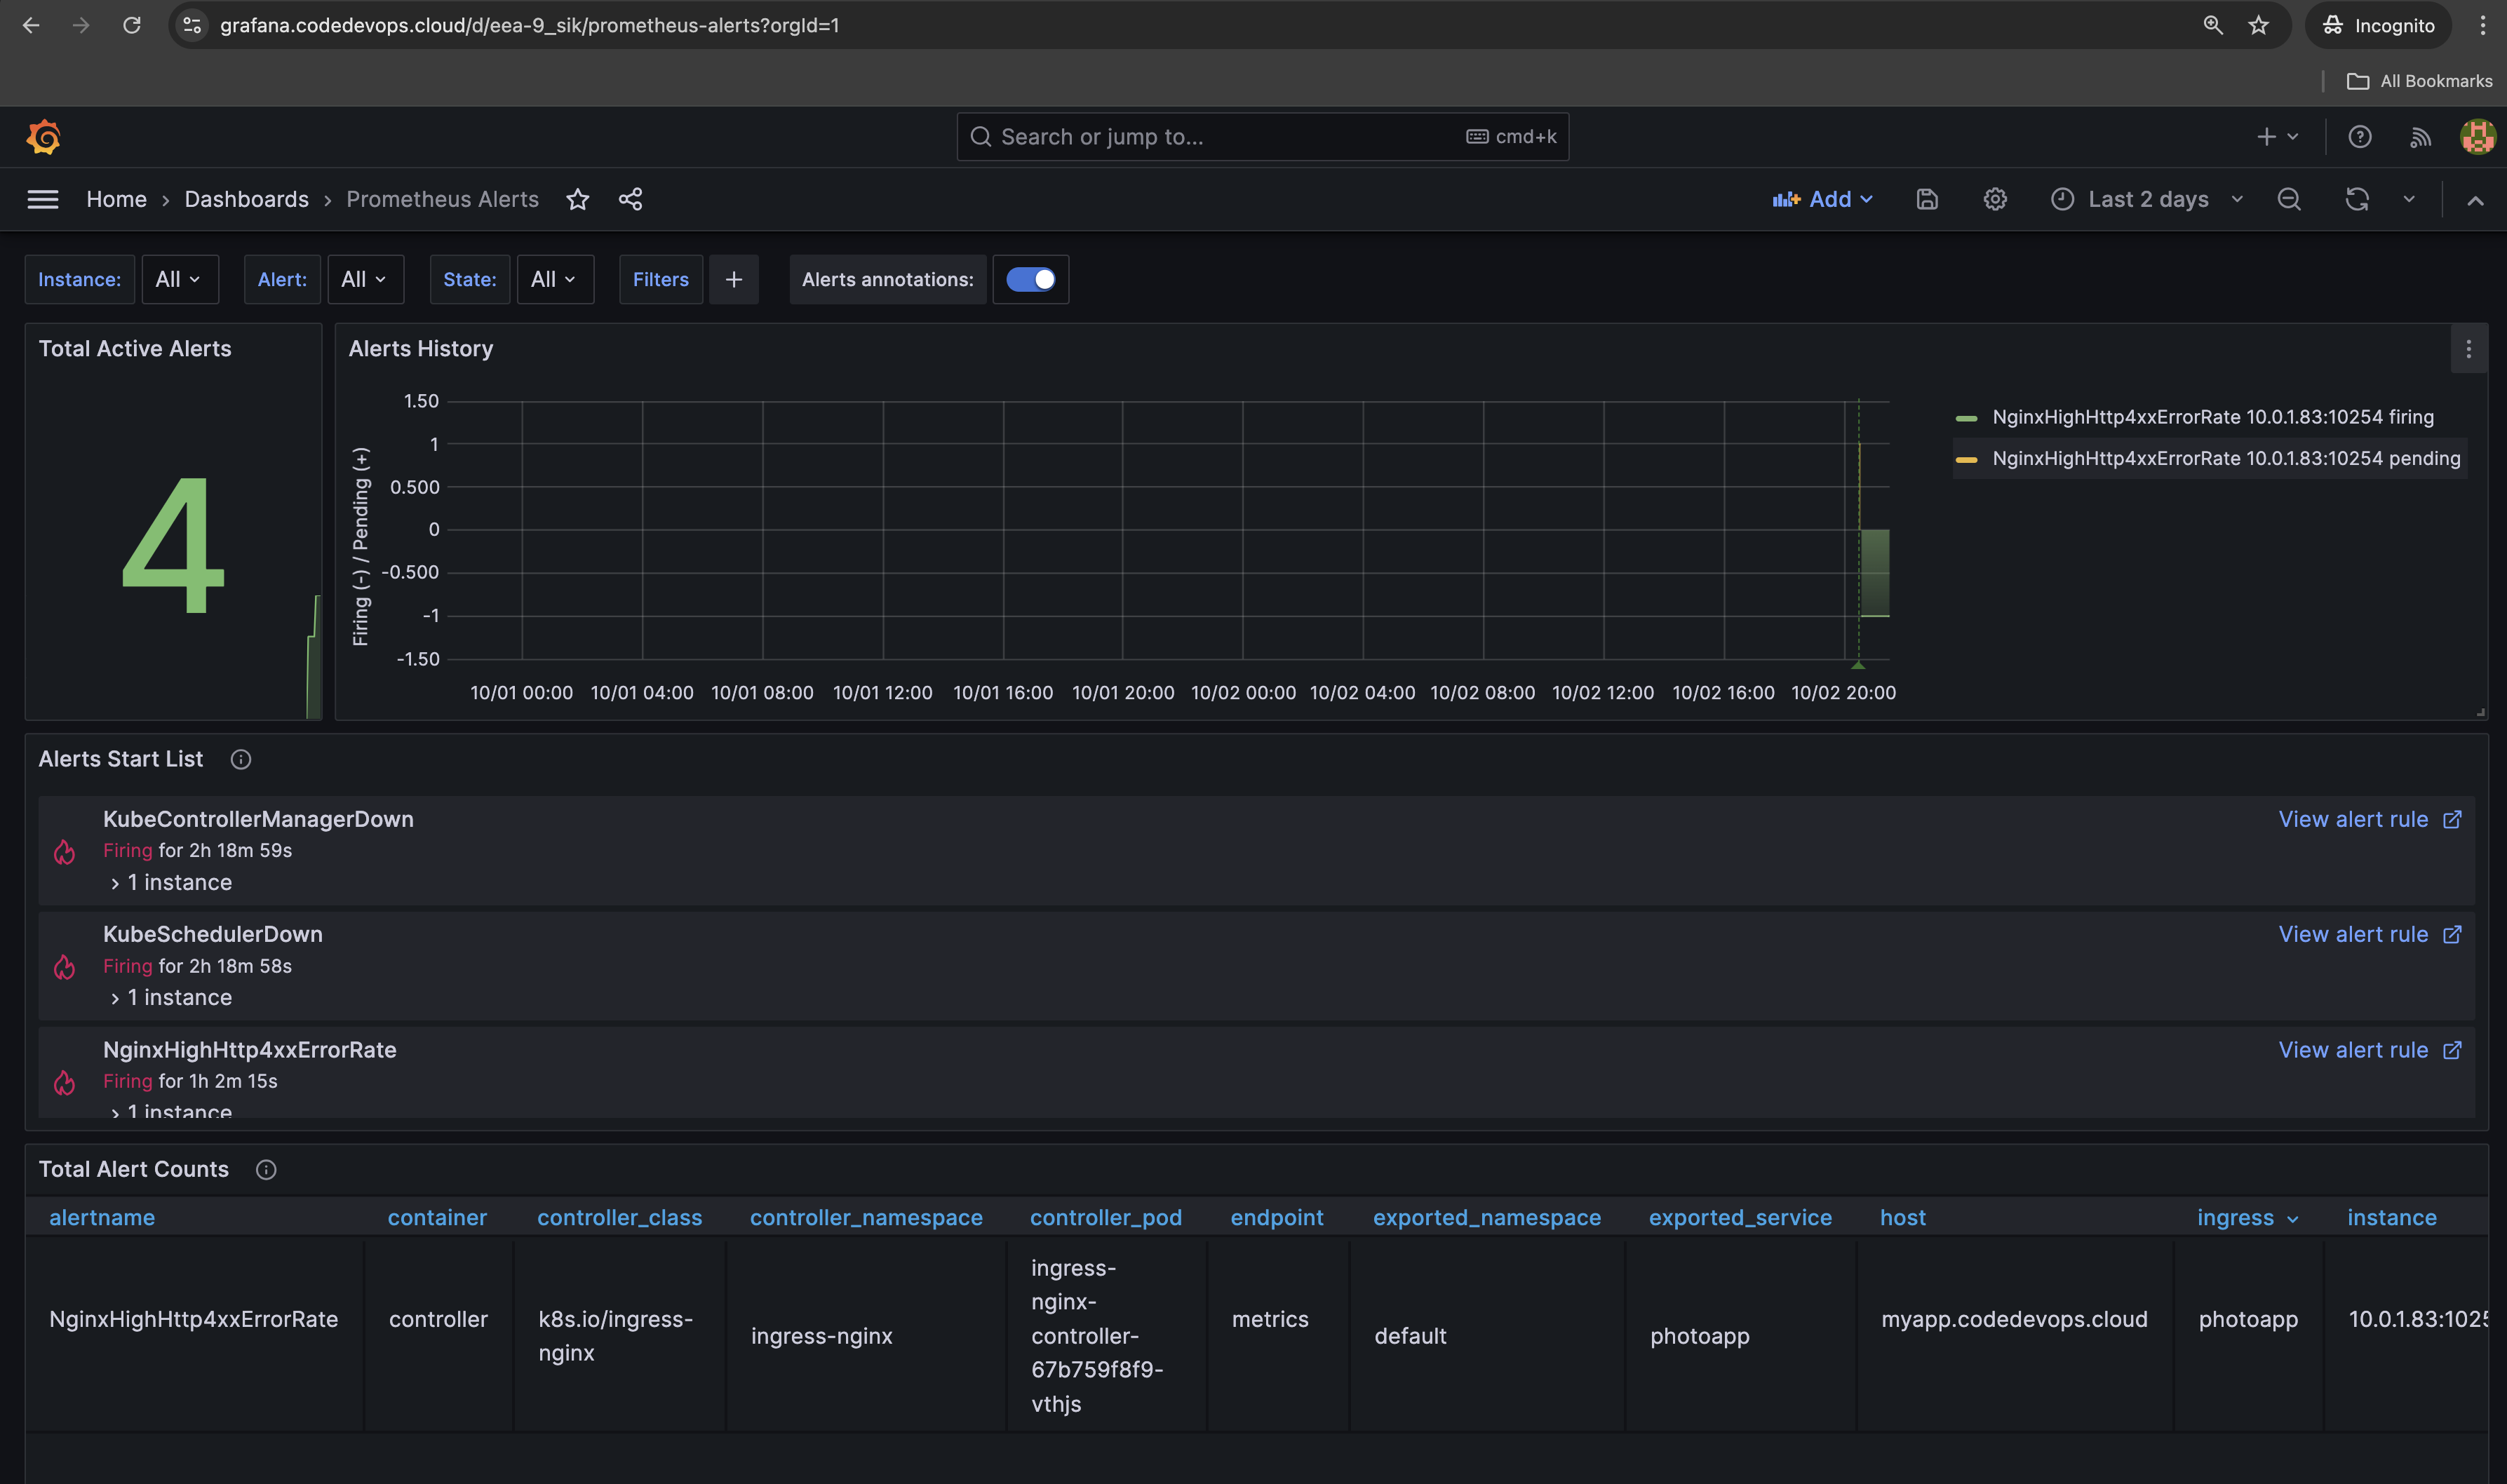The width and height of the screenshot is (2507, 1484).
Task: Star the Prometheus Alerts dashboard
Action: click(x=577, y=200)
